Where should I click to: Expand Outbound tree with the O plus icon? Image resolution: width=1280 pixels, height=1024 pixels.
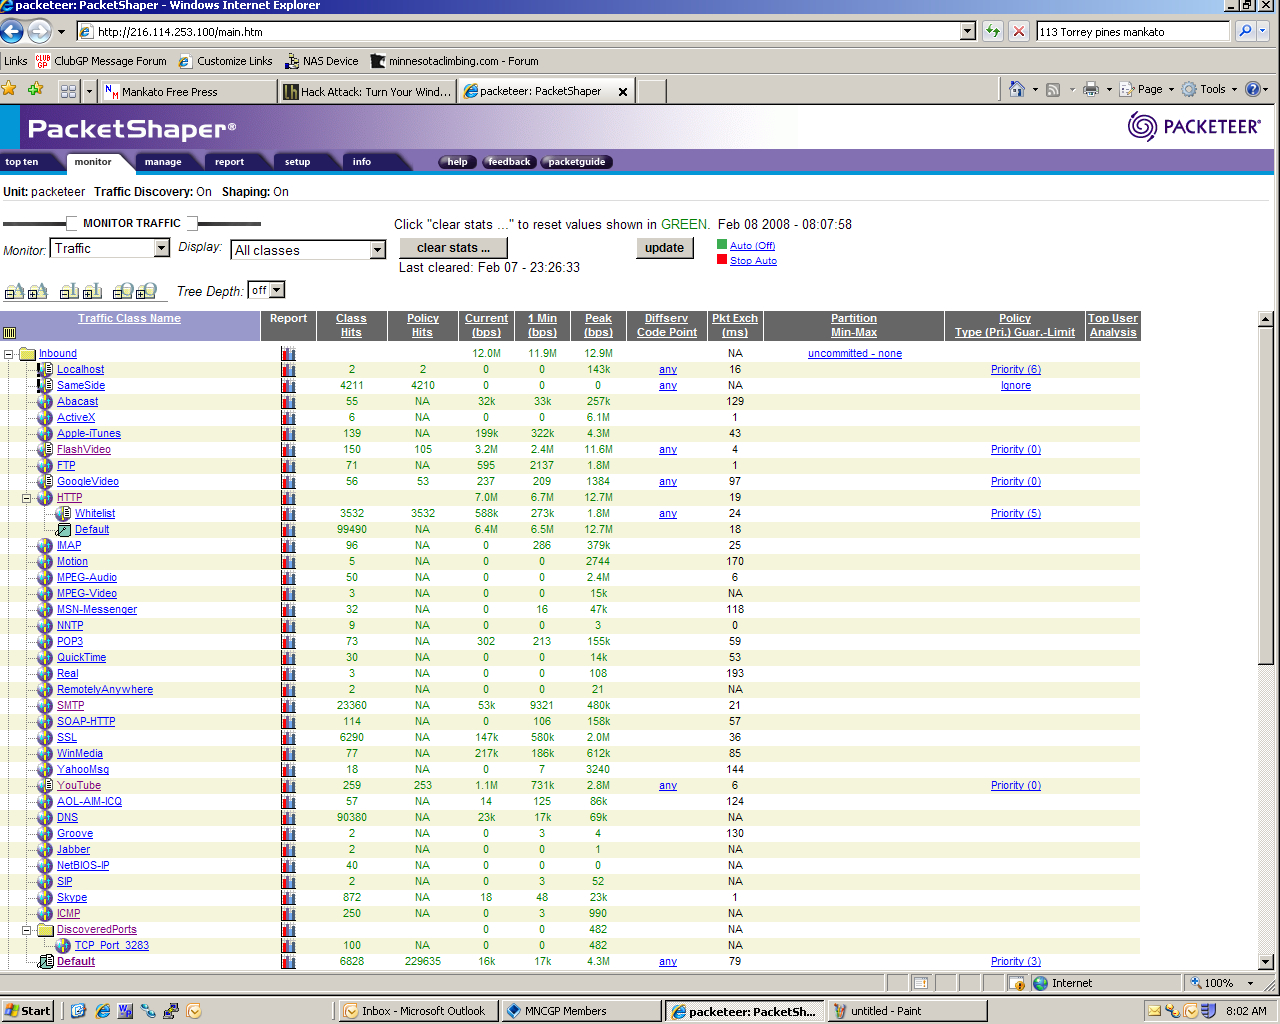coord(146,291)
